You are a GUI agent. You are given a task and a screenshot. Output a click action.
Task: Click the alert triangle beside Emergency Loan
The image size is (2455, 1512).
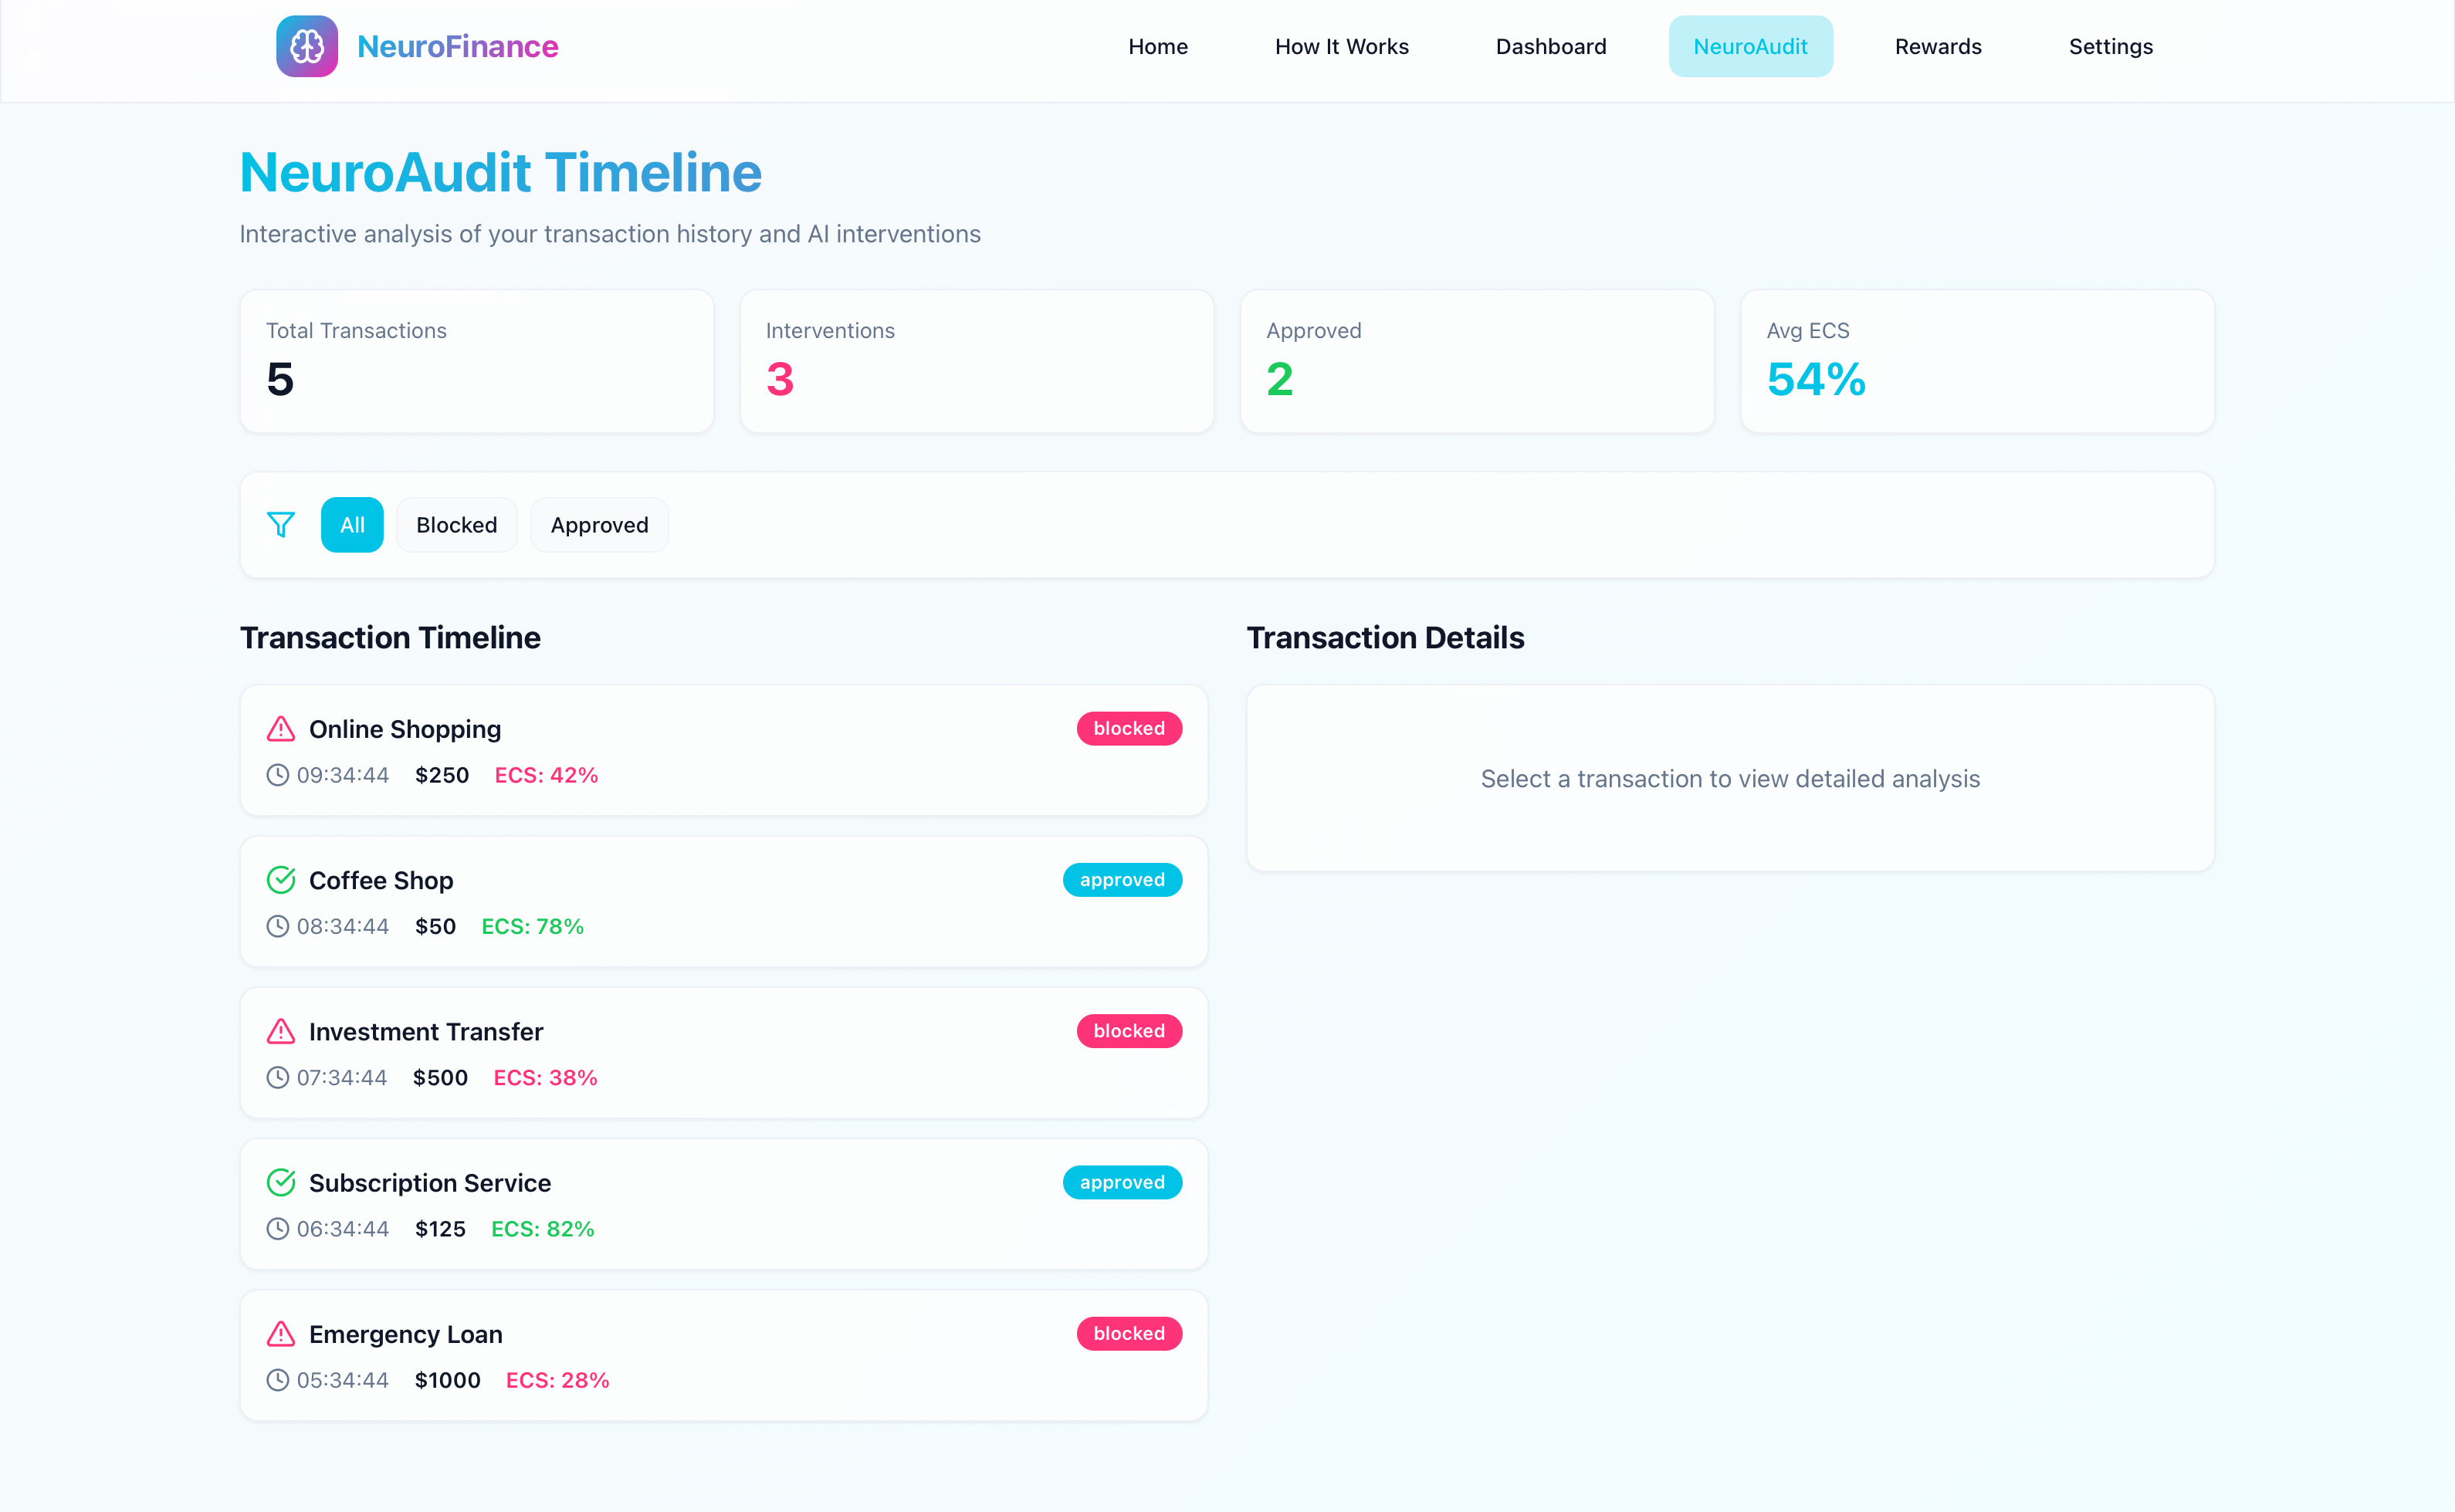(x=281, y=1334)
